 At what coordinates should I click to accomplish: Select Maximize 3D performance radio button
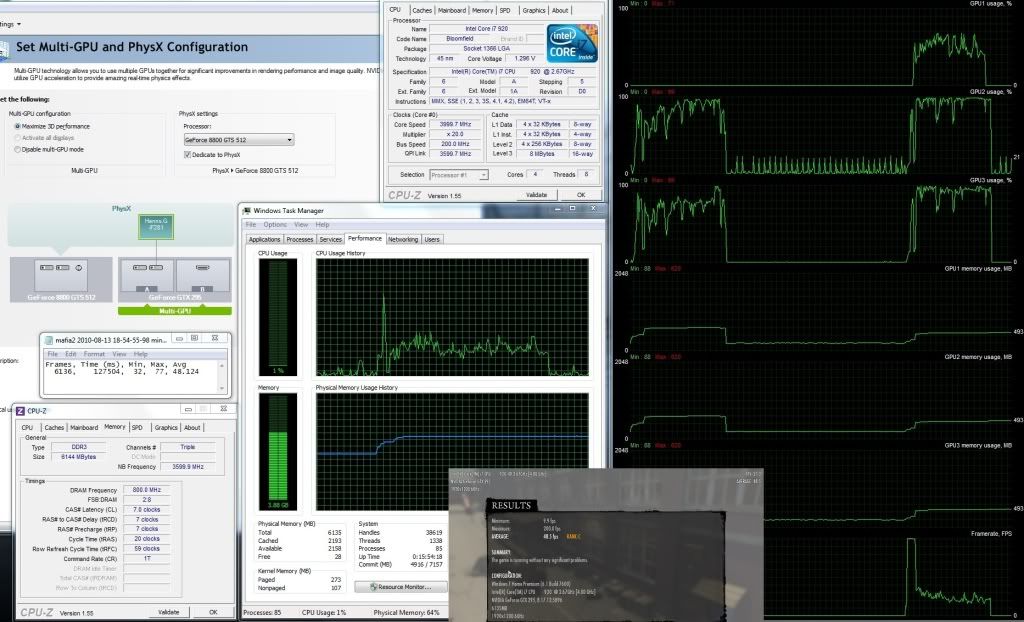coord(18,126)
